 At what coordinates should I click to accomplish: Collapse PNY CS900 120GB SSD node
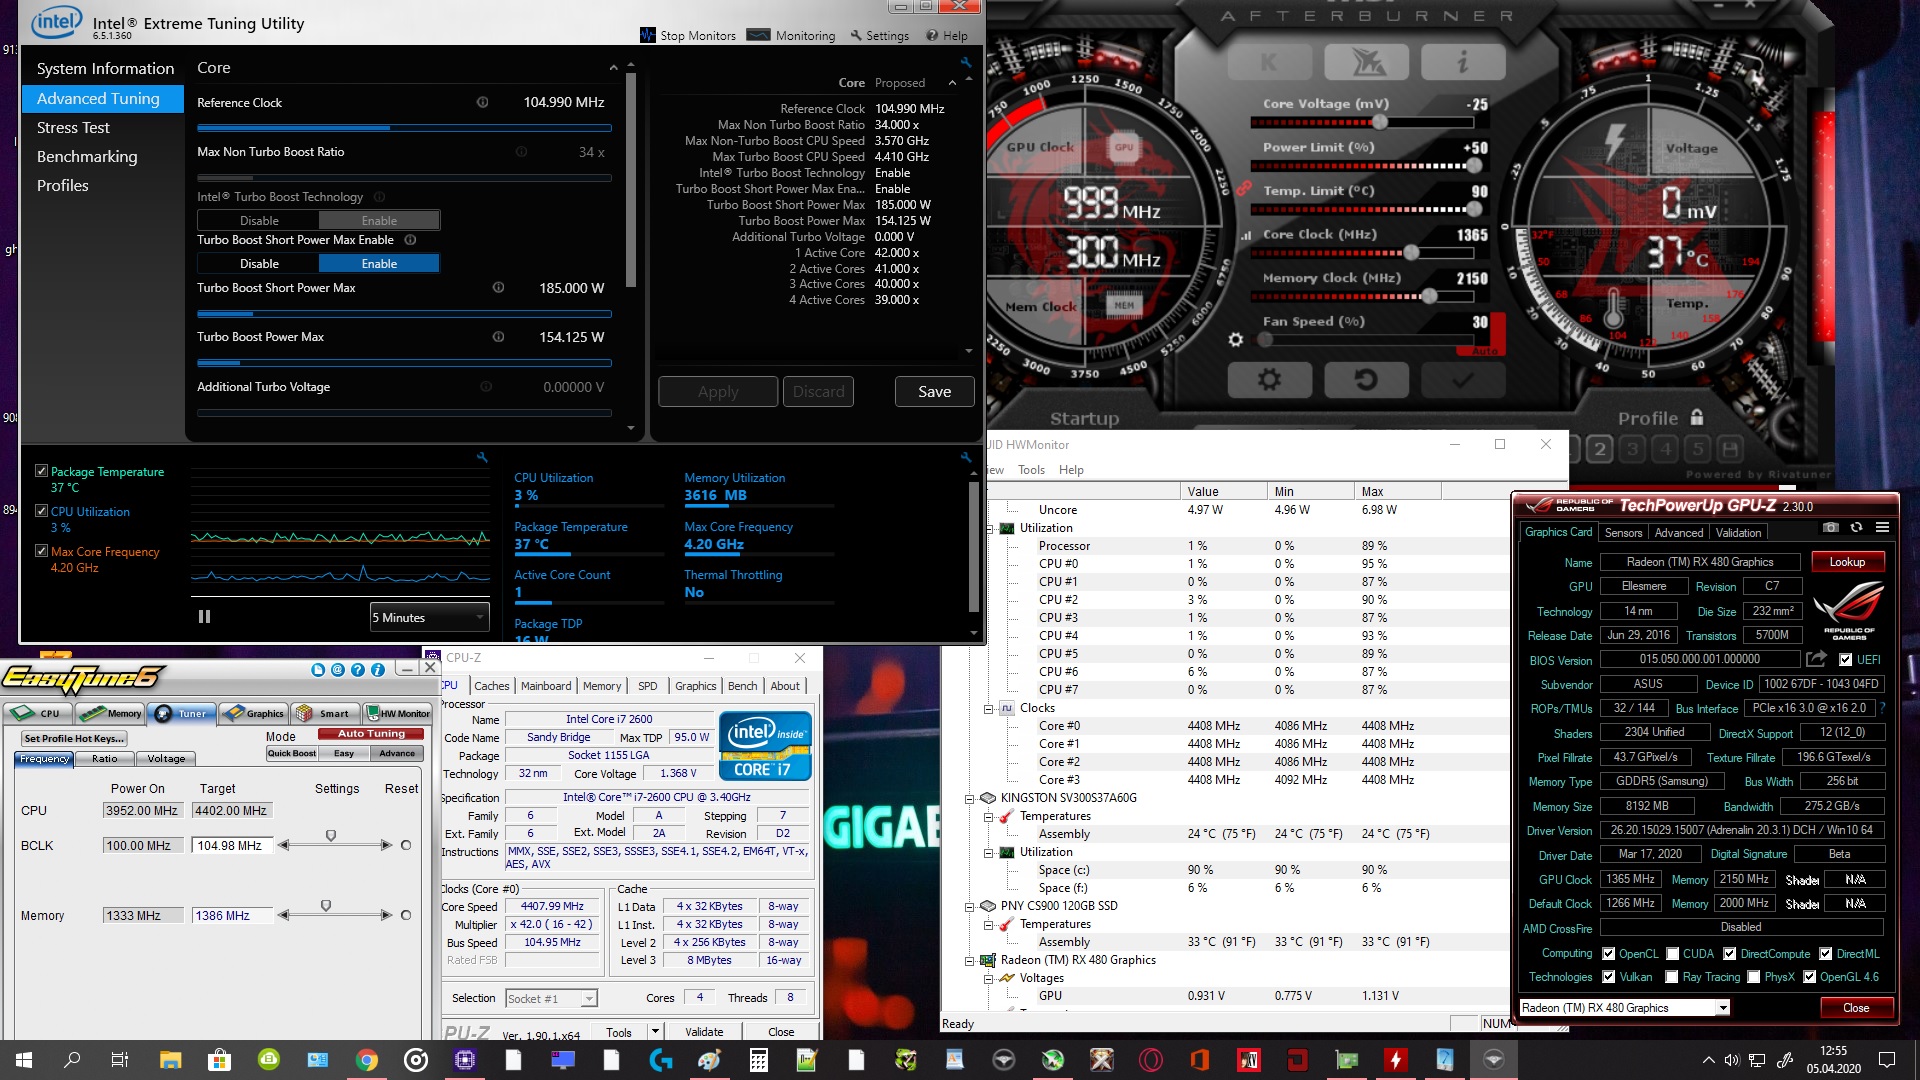[969, 907]
